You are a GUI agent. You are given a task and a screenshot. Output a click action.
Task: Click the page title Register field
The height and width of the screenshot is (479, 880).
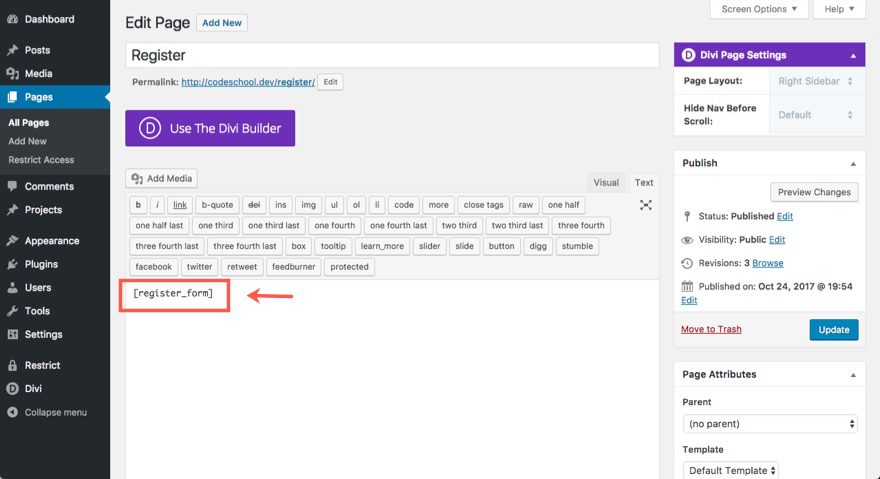(392, 56)
